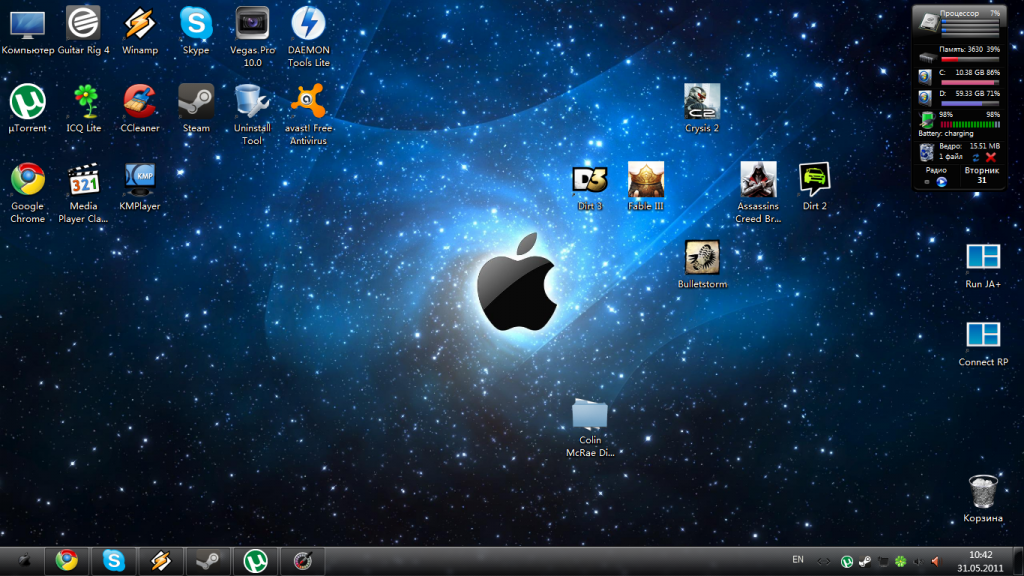Image resolution: width=1024 pixels, height=576 pixels.
Task: Select the CCleaner desktop icon
Action: [140, 108]
